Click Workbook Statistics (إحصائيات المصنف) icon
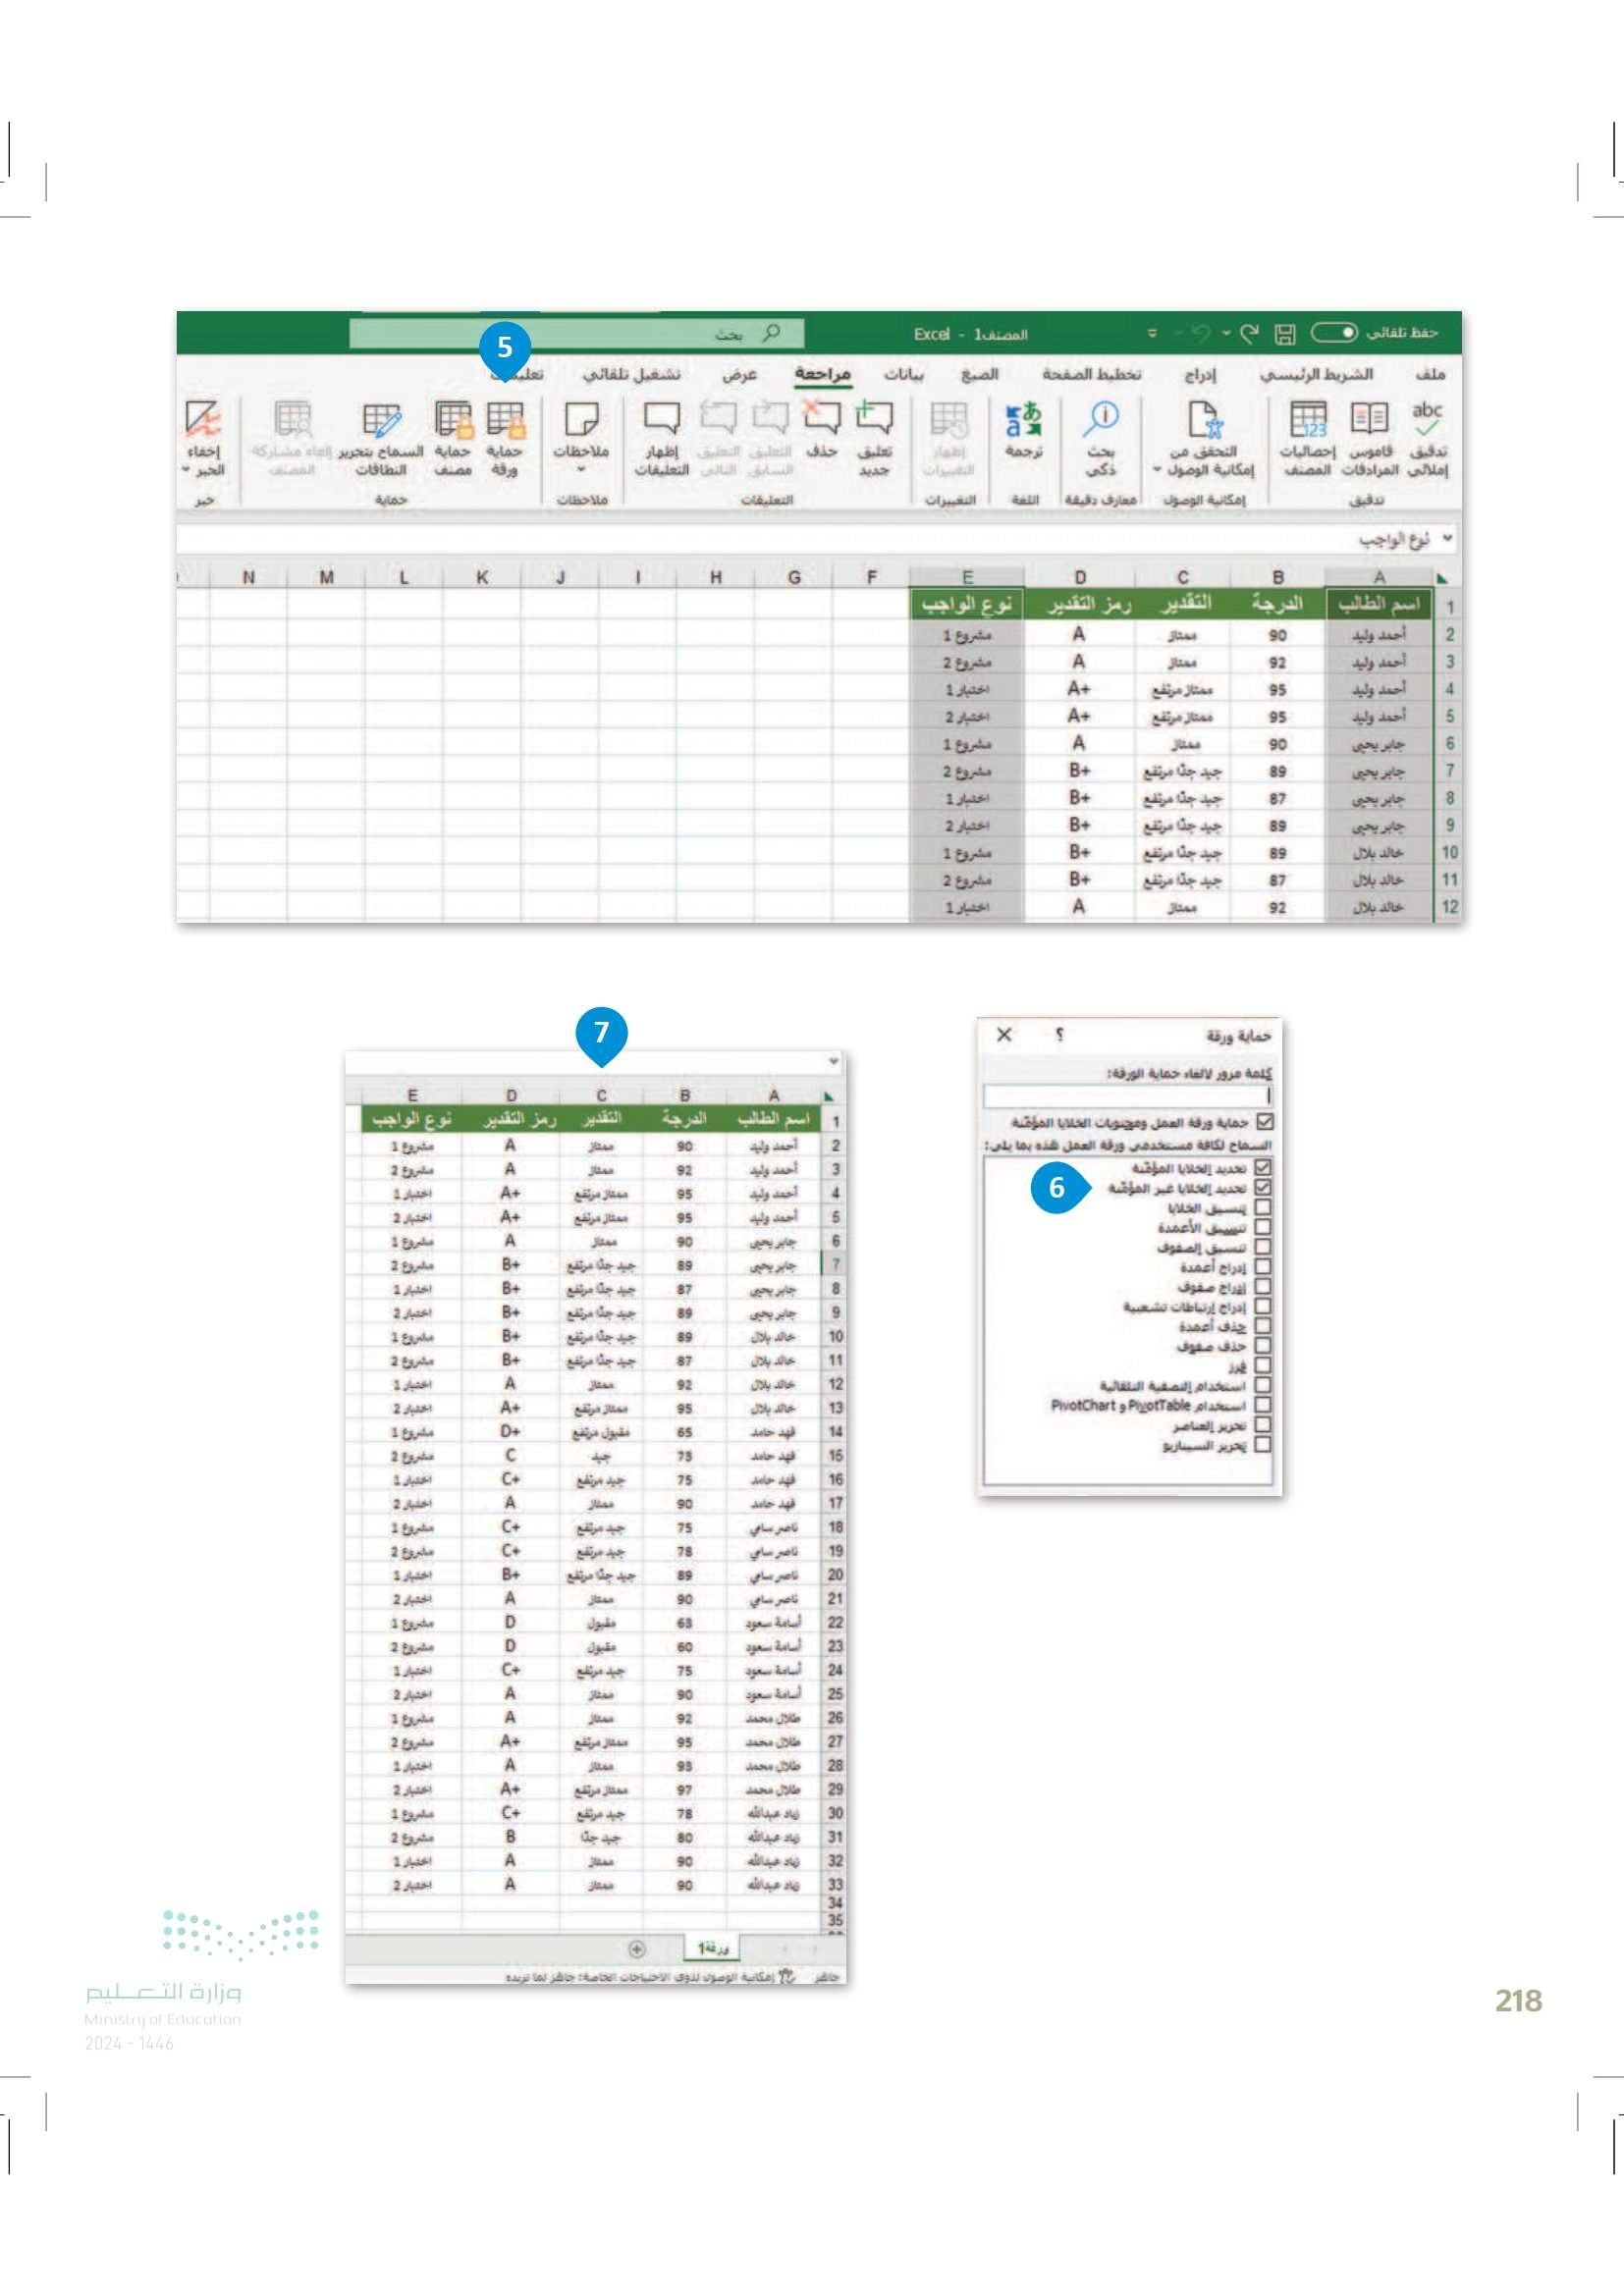This screenshot has height=2296, width=1624. tap(1308, 420)
